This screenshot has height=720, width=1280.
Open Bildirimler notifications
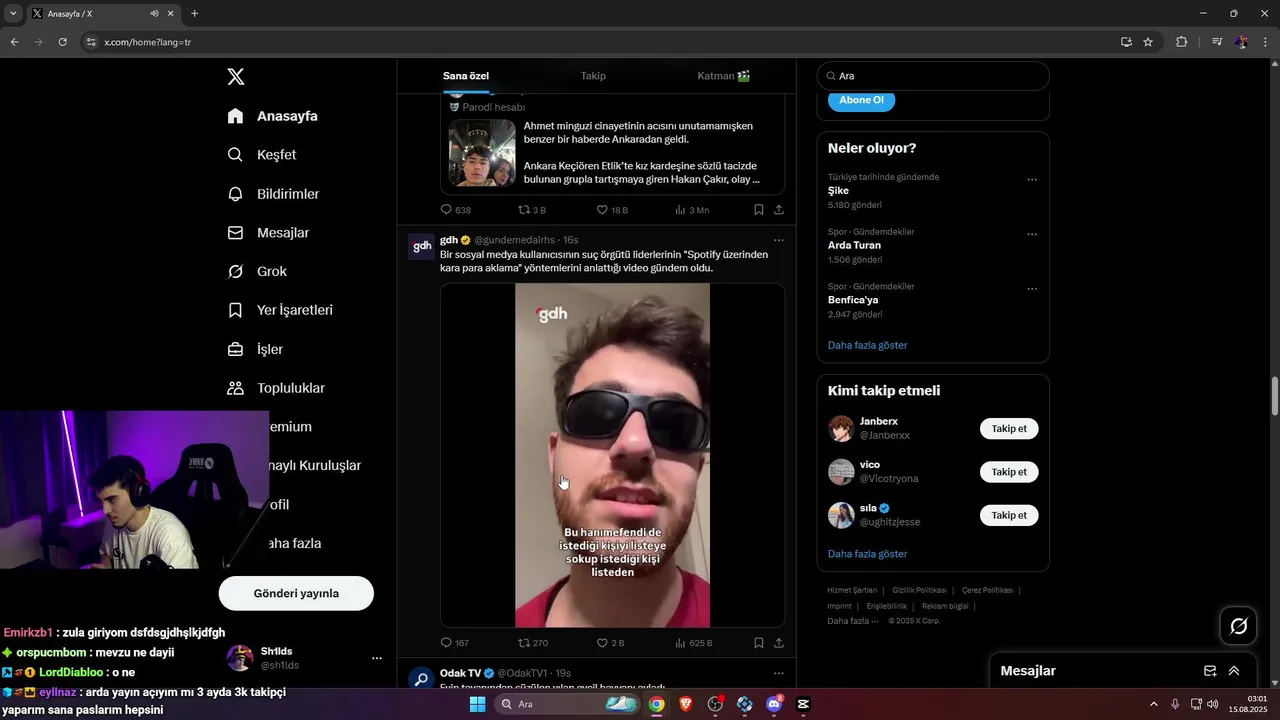click(x=273, y=194)
